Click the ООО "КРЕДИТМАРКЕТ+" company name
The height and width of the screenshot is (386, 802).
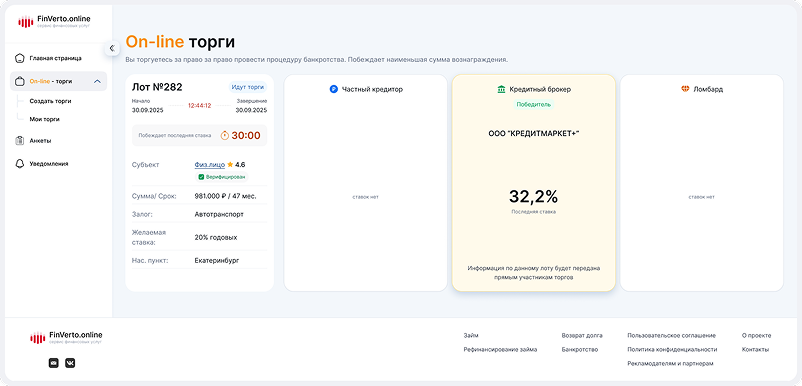[533, 133]
